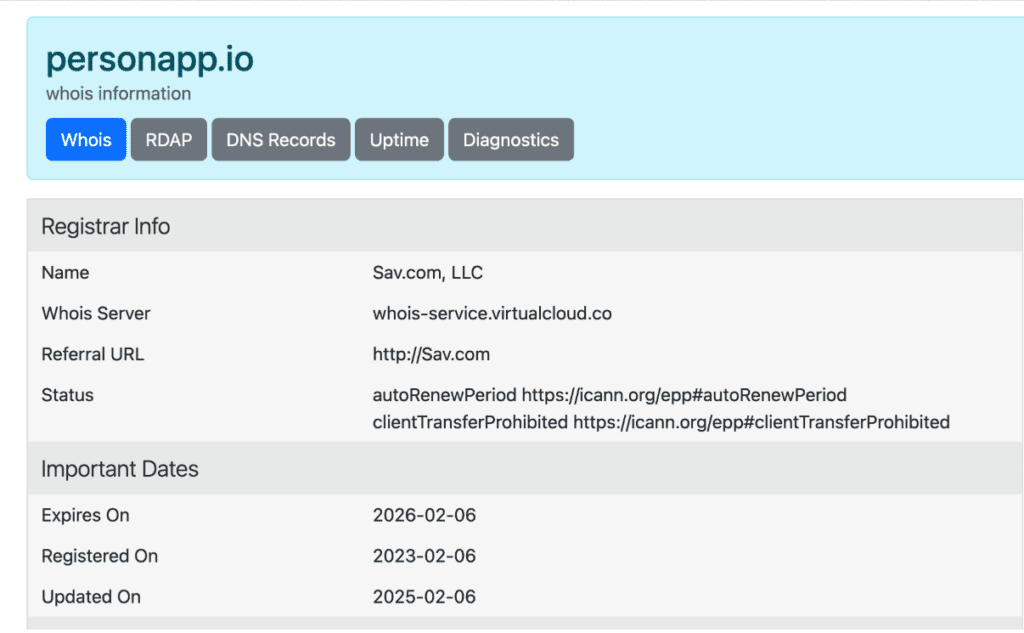Click the Registered On label
The width and height of the screenshot is (1024, 633).
point(99,556)
